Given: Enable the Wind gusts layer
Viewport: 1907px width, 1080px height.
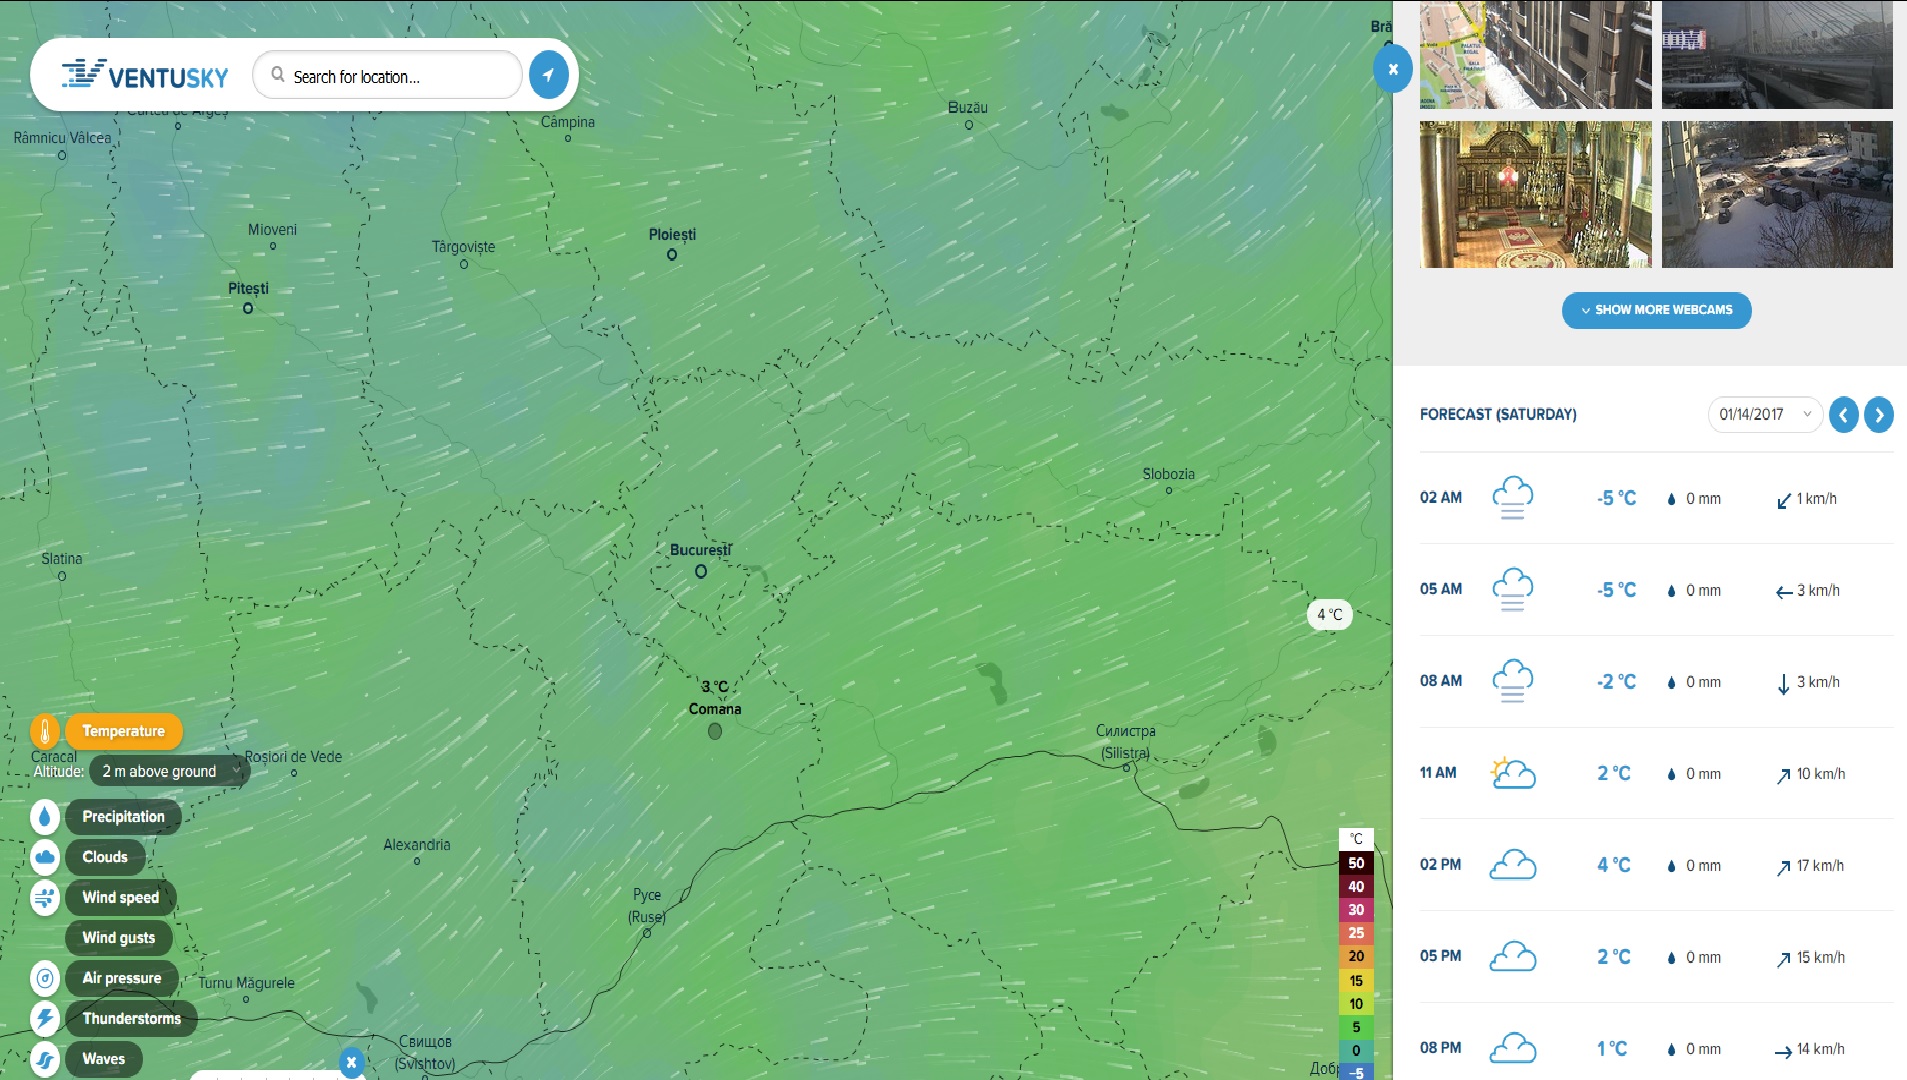Looking at the screenshot, I should click(x=119, y=938).
